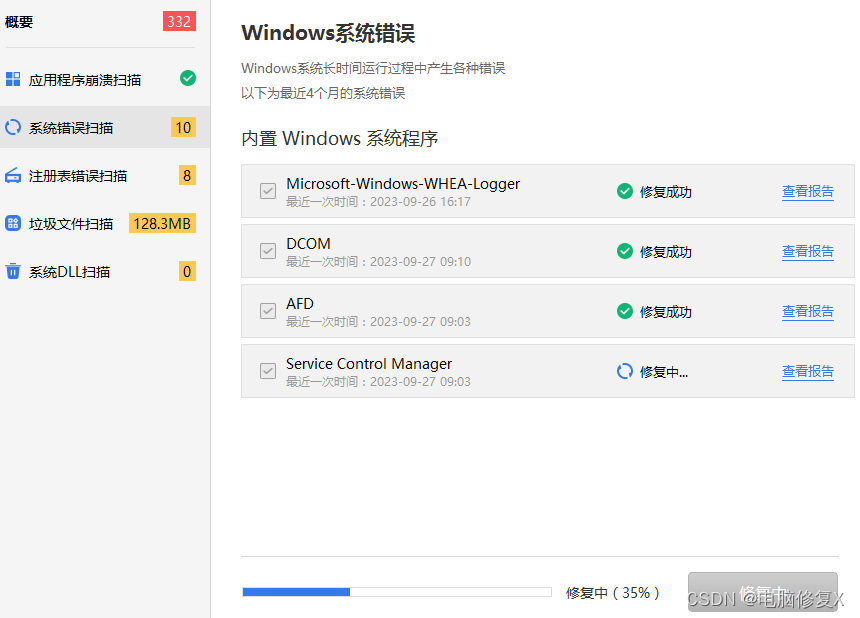Click green success icon in DCOM row
This screenshot has height=618, width=860.
tap(625, 251)
